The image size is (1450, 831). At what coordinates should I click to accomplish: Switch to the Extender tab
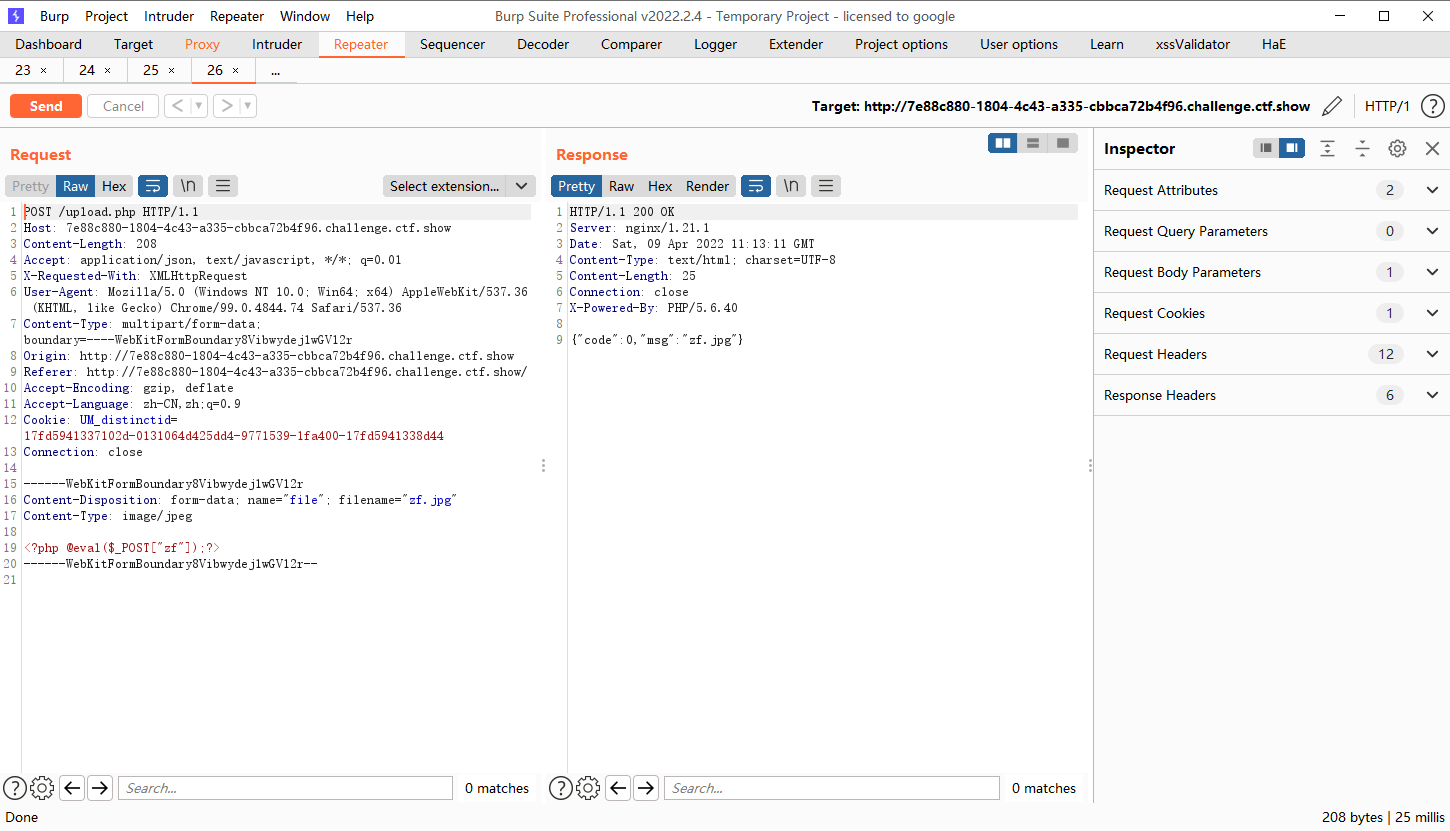pos(796,44)
